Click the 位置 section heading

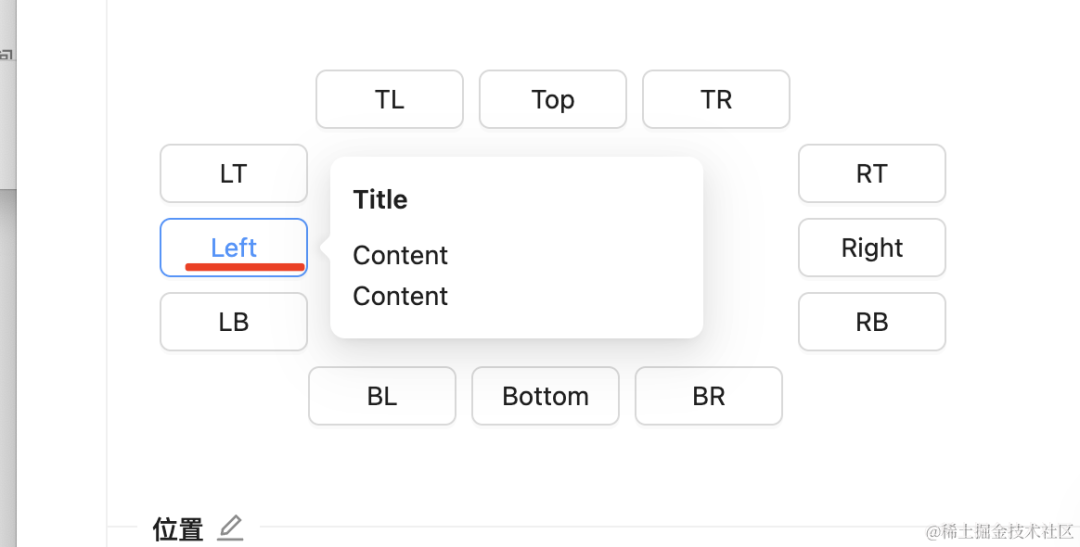click(178, 529)
